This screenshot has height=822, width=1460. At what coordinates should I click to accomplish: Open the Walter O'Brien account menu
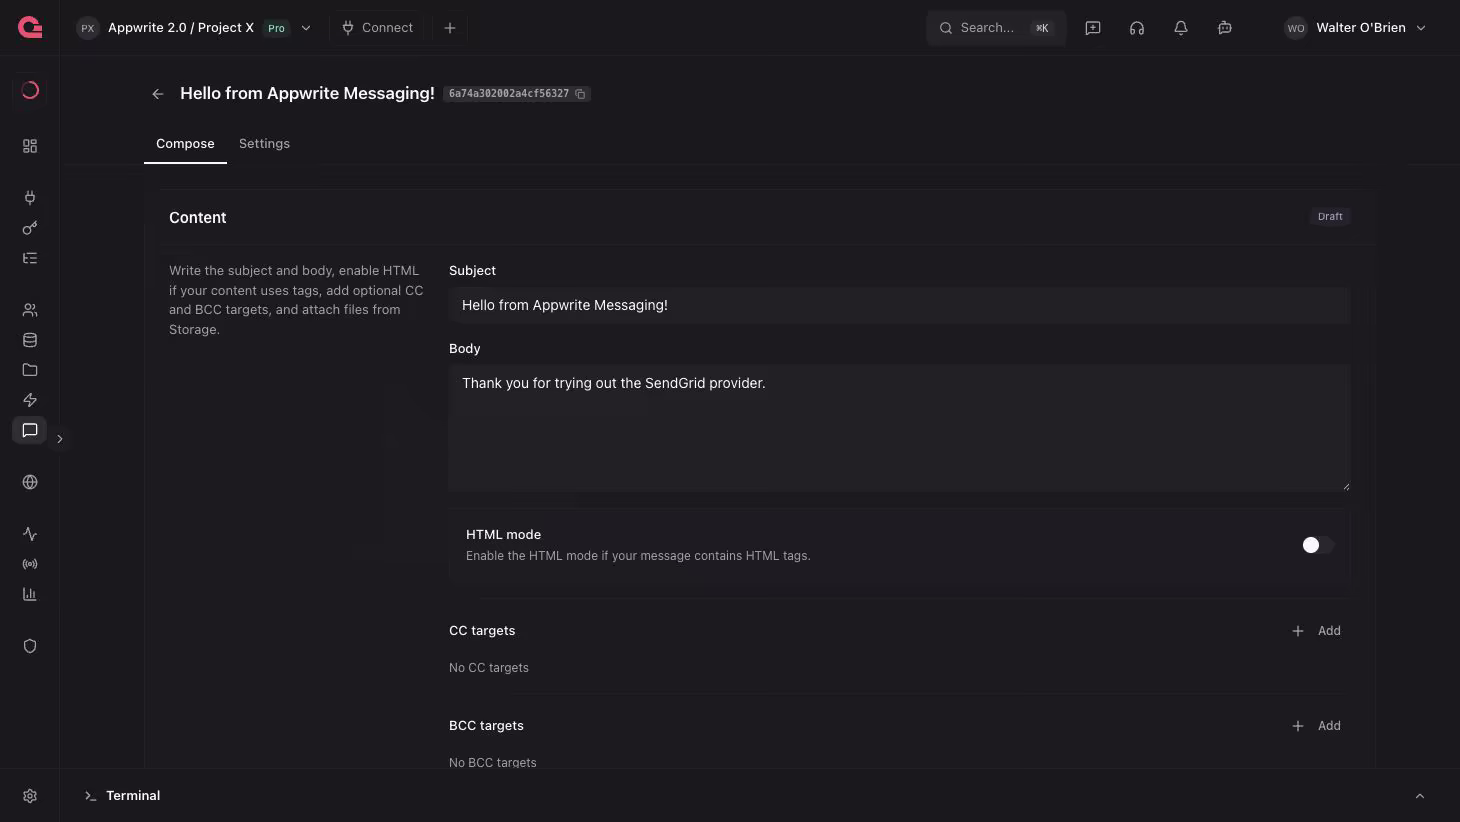click(x=1356, y=28)
